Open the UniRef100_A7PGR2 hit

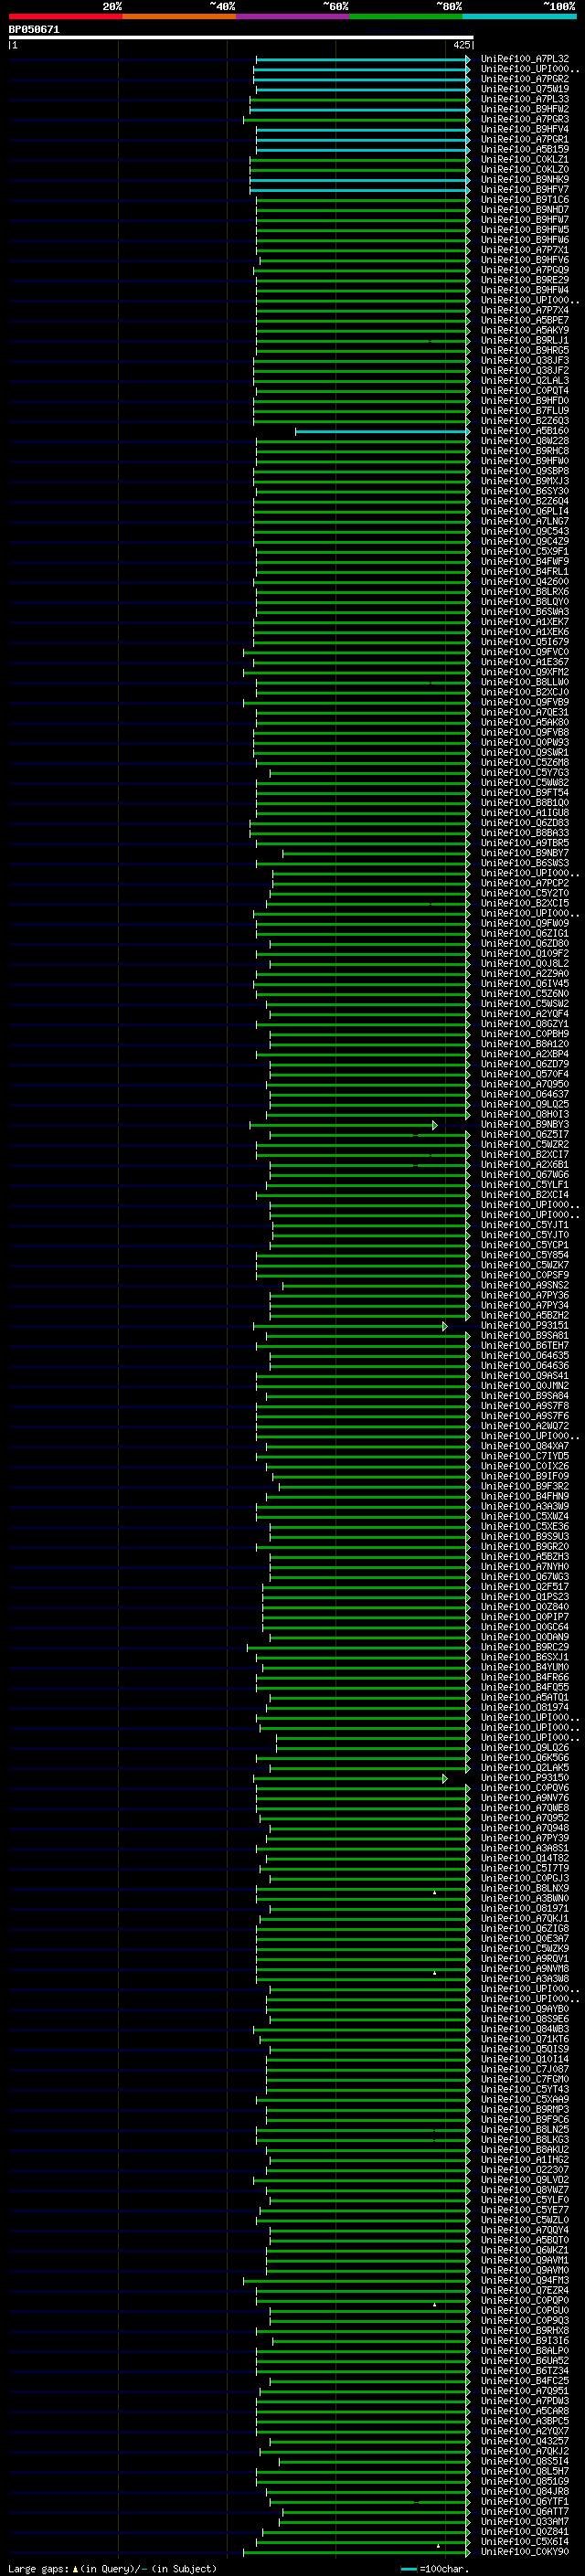point(525,79)
